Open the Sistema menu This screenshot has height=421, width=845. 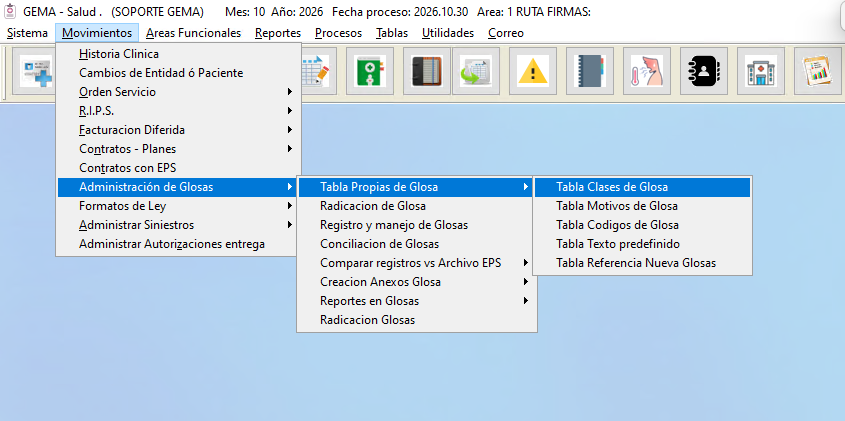27,33
